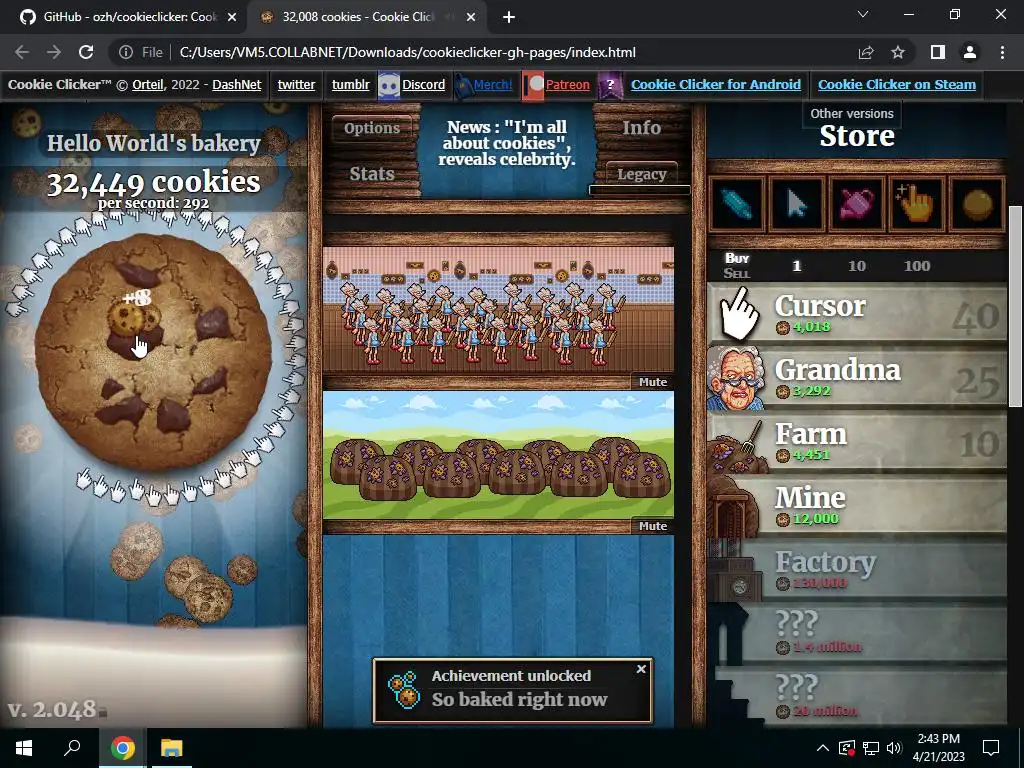Image resolution: width=1024 pixels, height=768 pixels.
Task: Open the DashNet link
Action: pos(236,85)
